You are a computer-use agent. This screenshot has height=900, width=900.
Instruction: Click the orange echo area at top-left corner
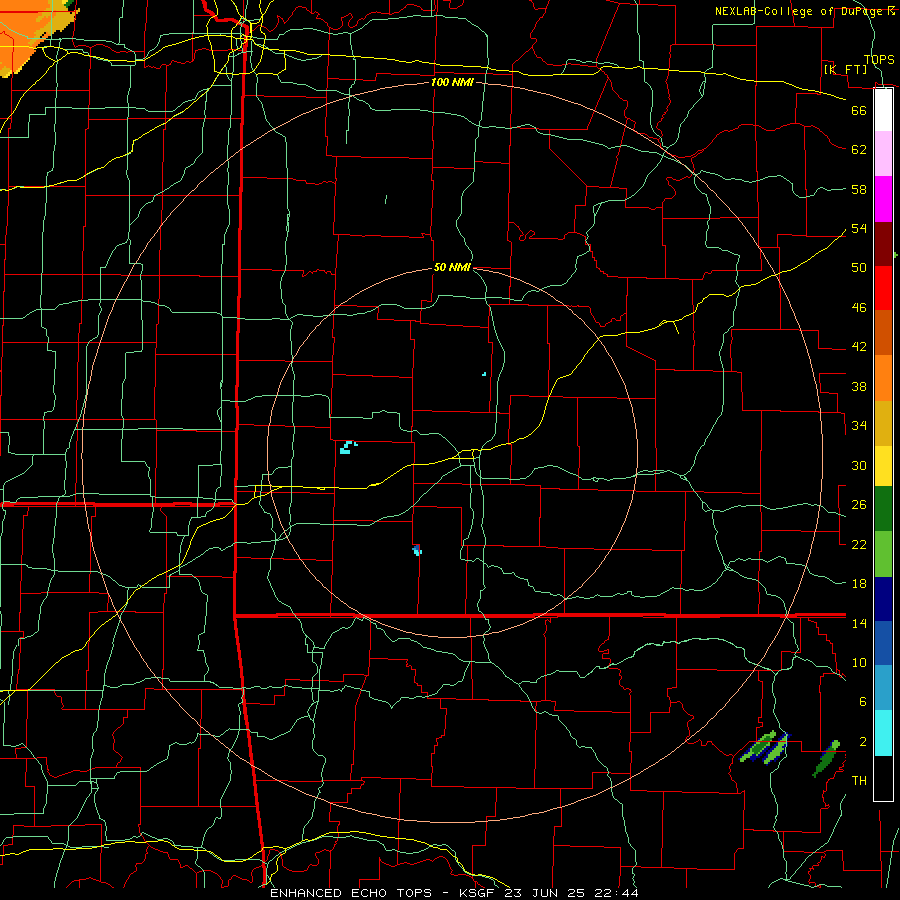click(x=26, y=32)
